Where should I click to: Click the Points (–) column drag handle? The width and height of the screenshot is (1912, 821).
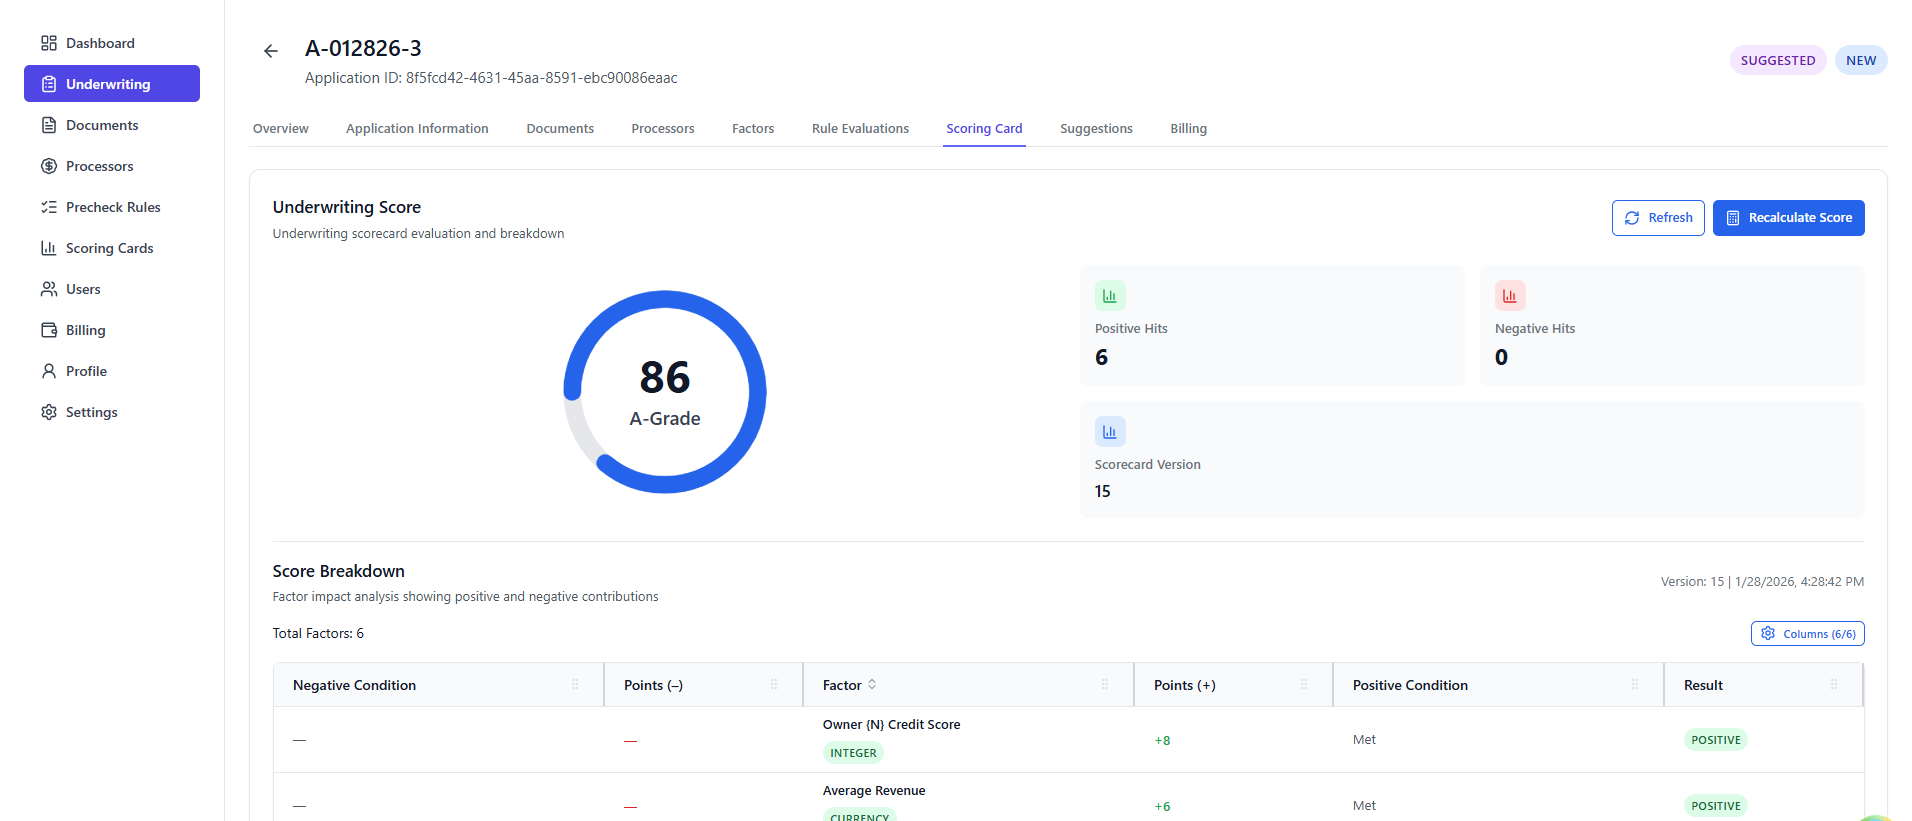[774, 685]
